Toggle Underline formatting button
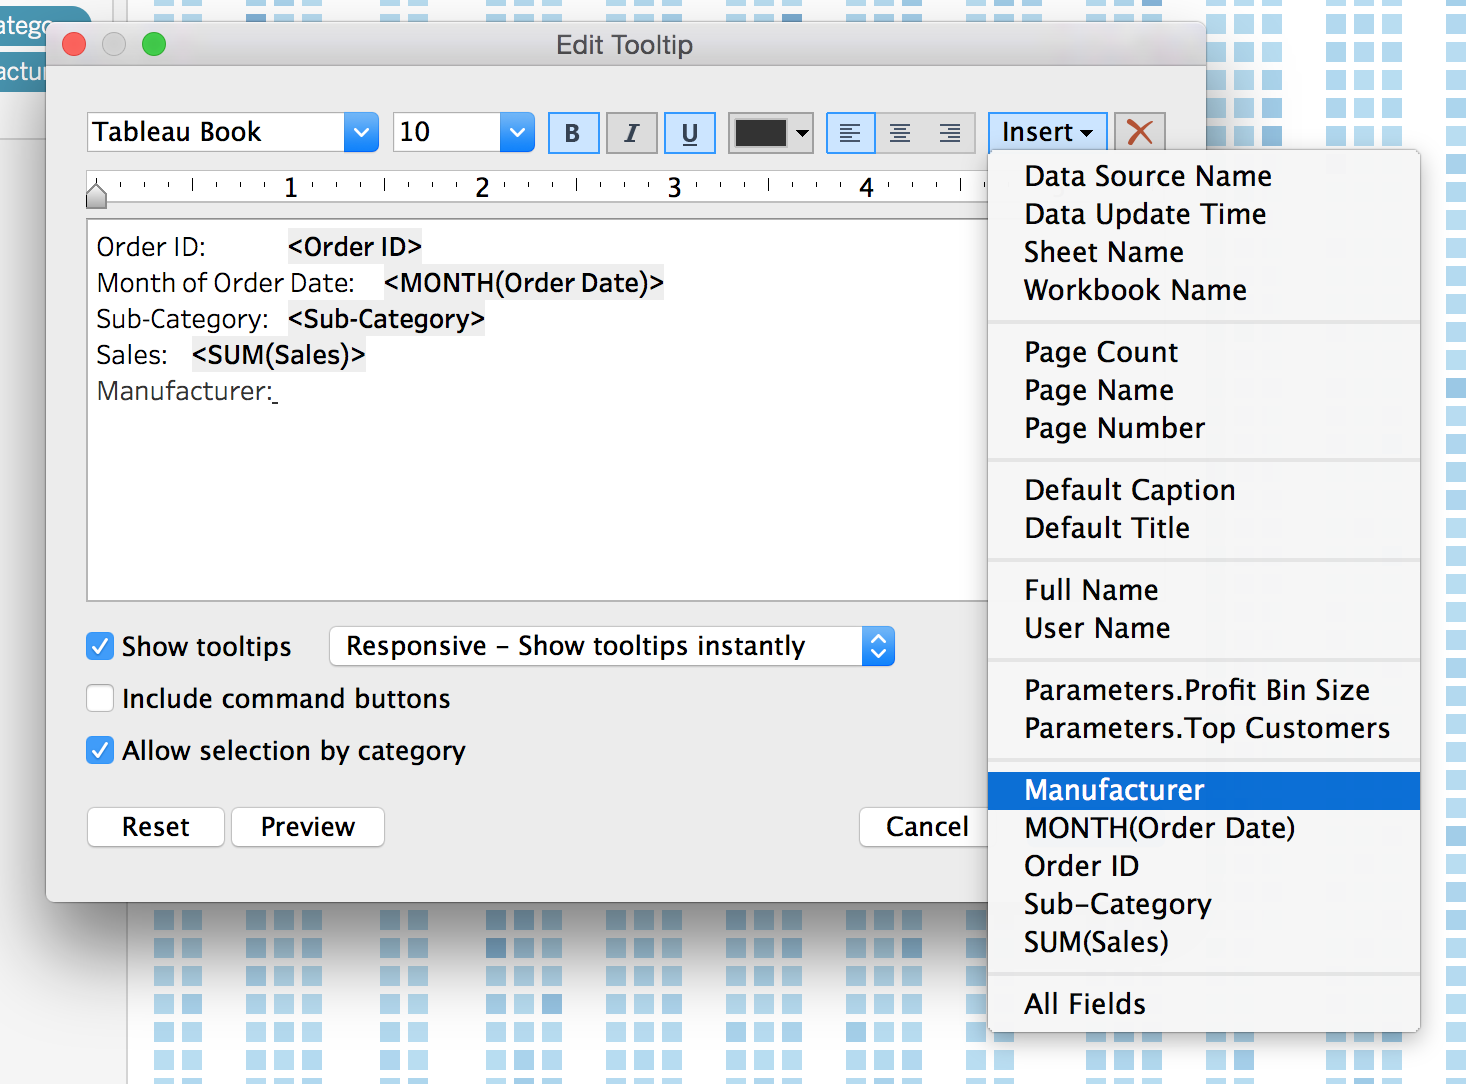This screenshot has height=1084, width=1474. 690,133
